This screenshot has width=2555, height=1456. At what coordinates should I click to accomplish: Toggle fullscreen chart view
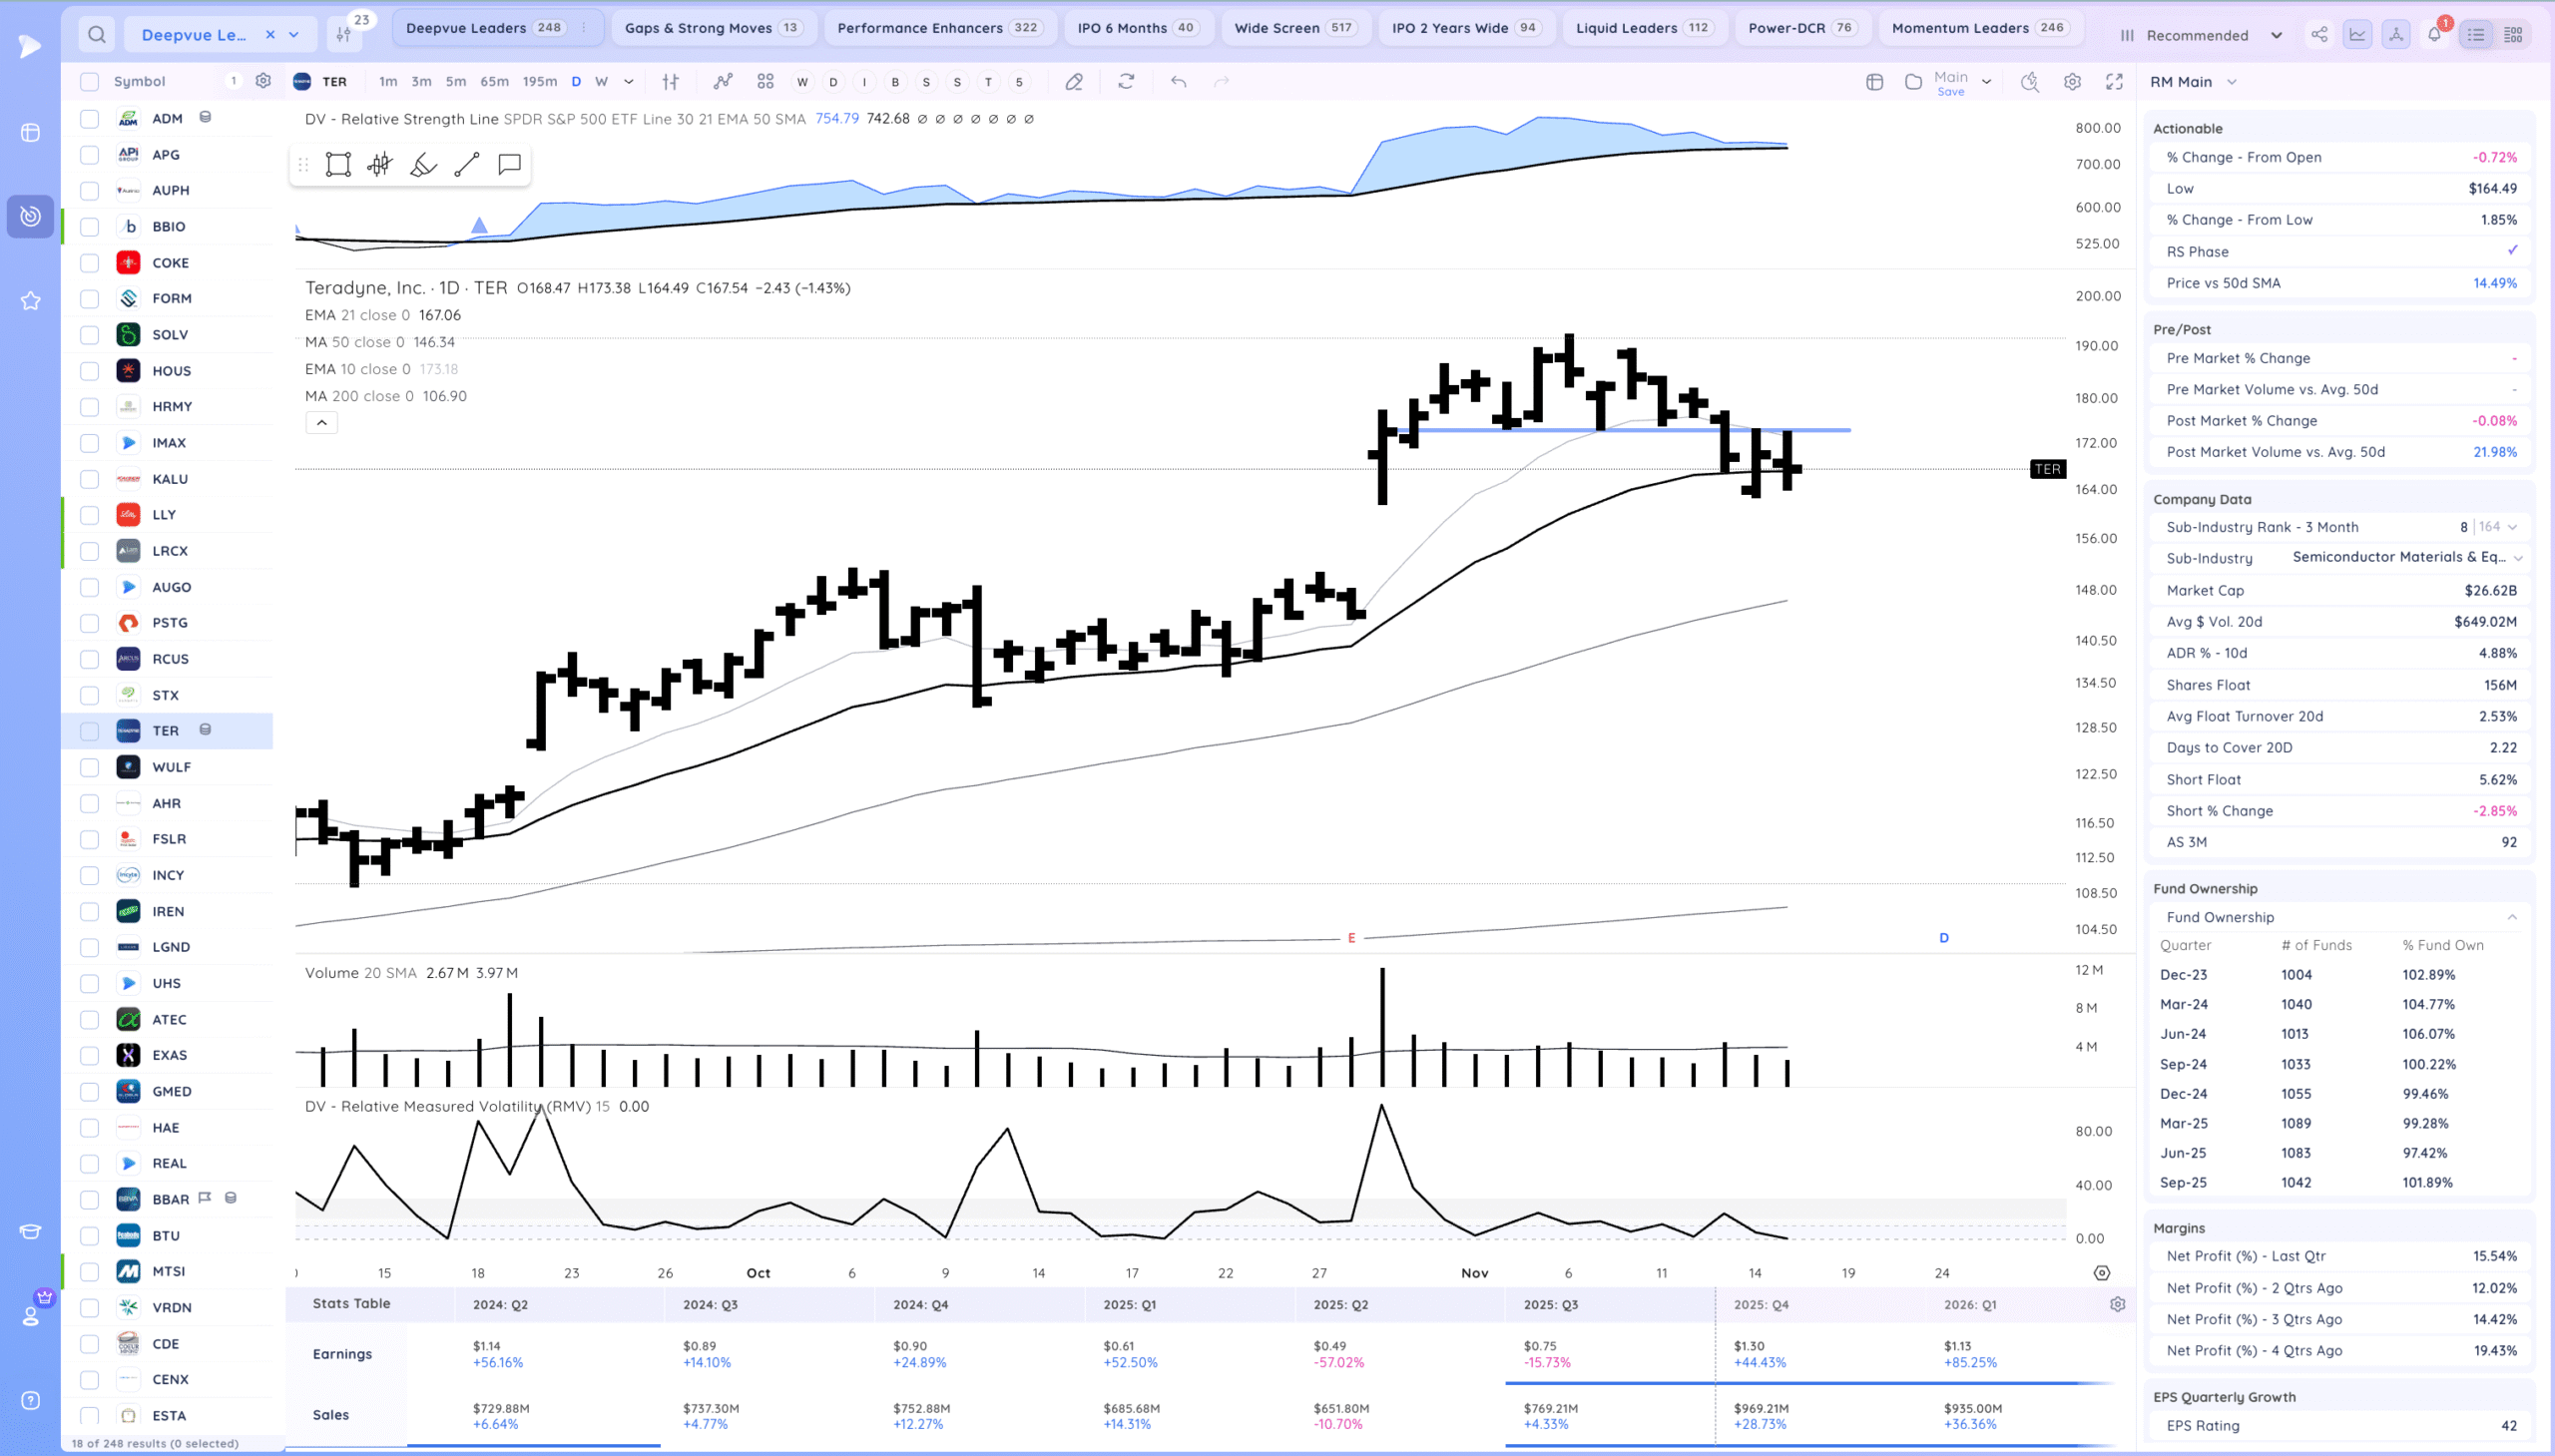coord(2114,82)
